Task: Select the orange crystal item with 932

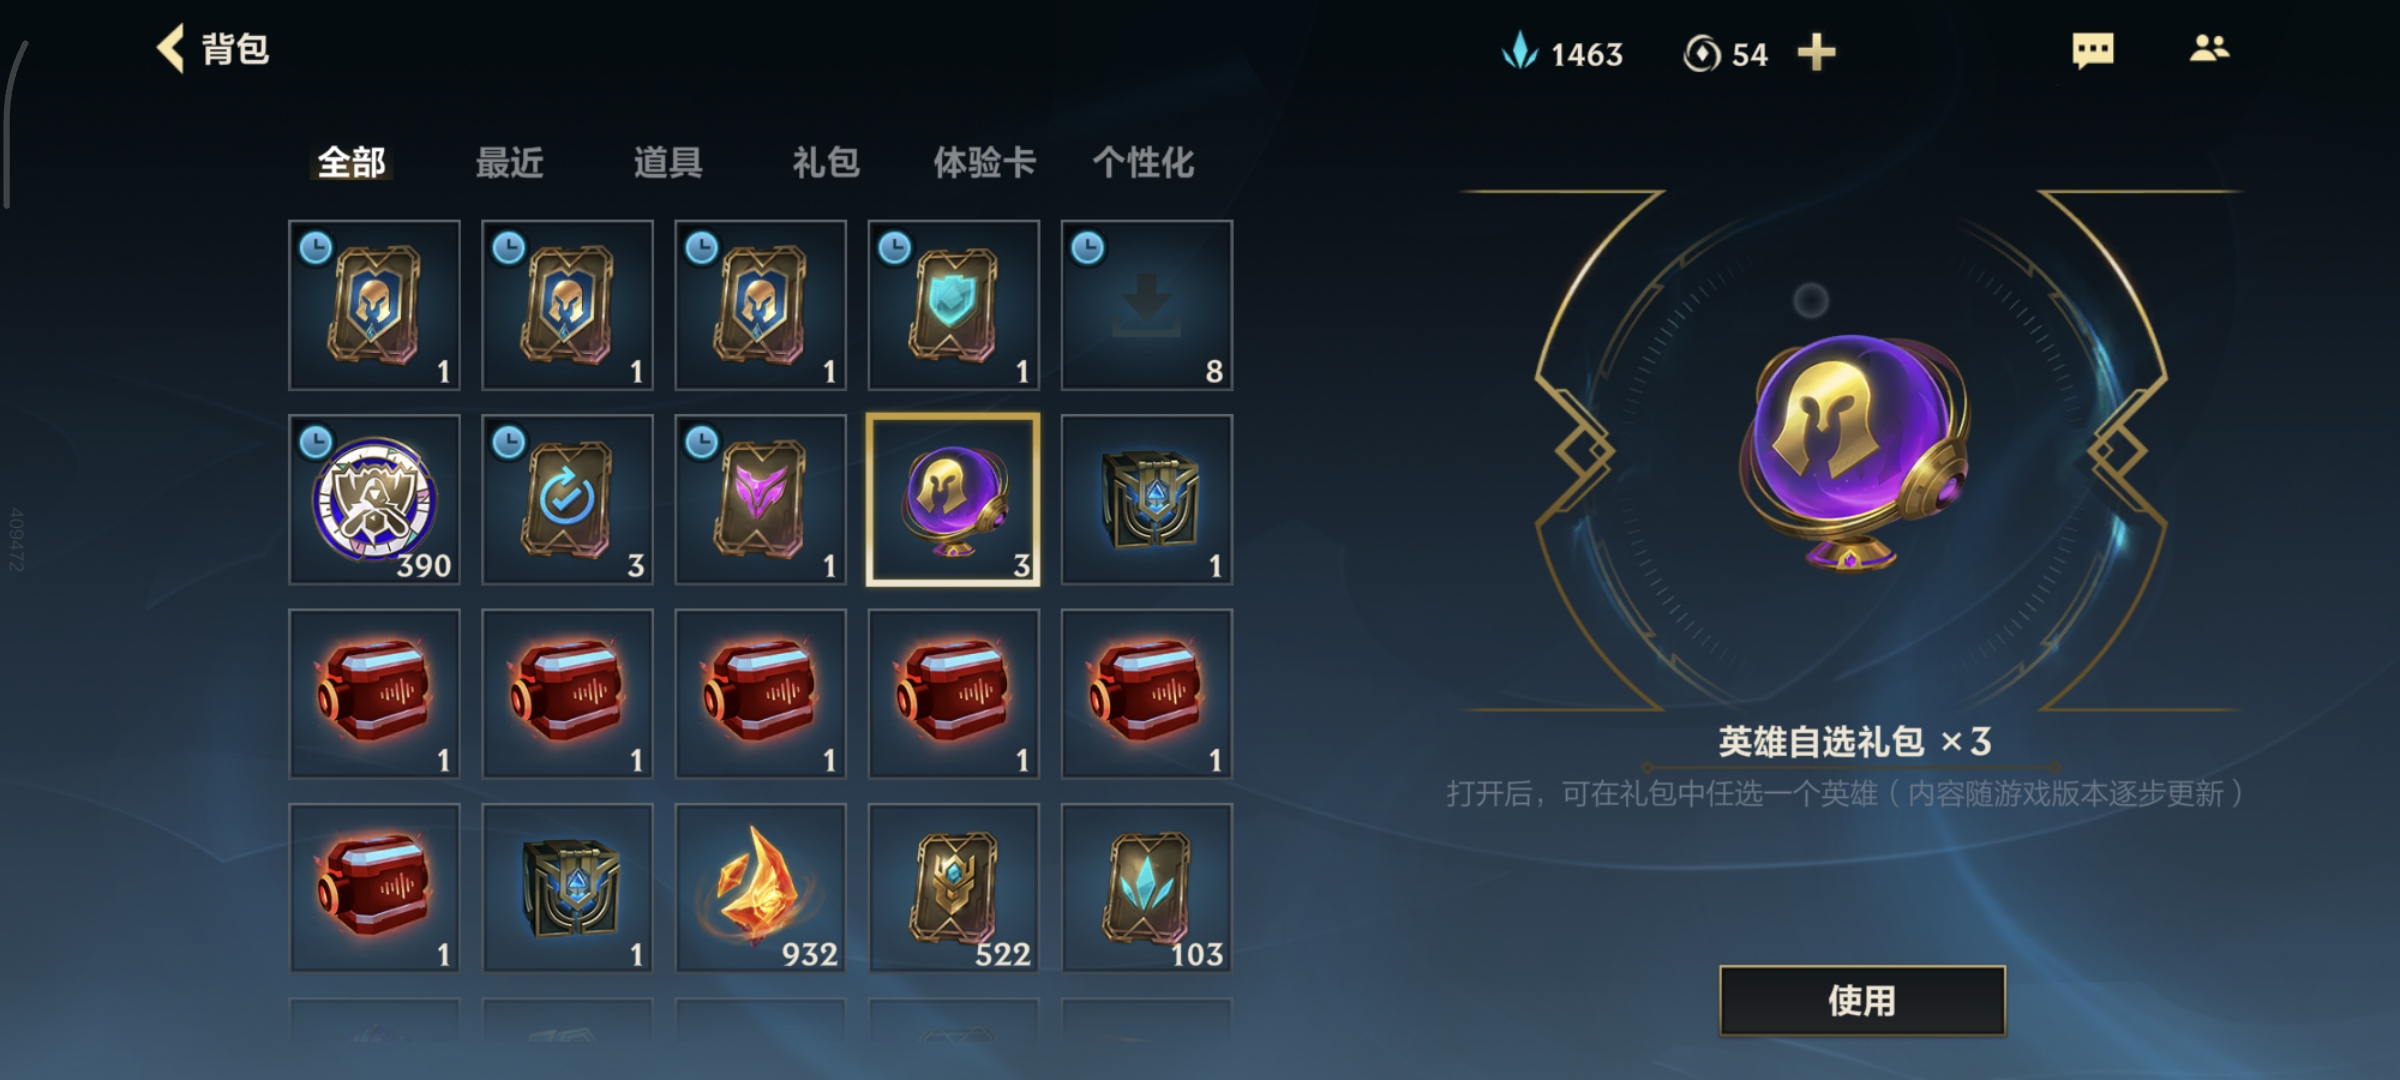Action: click(760, 888)
